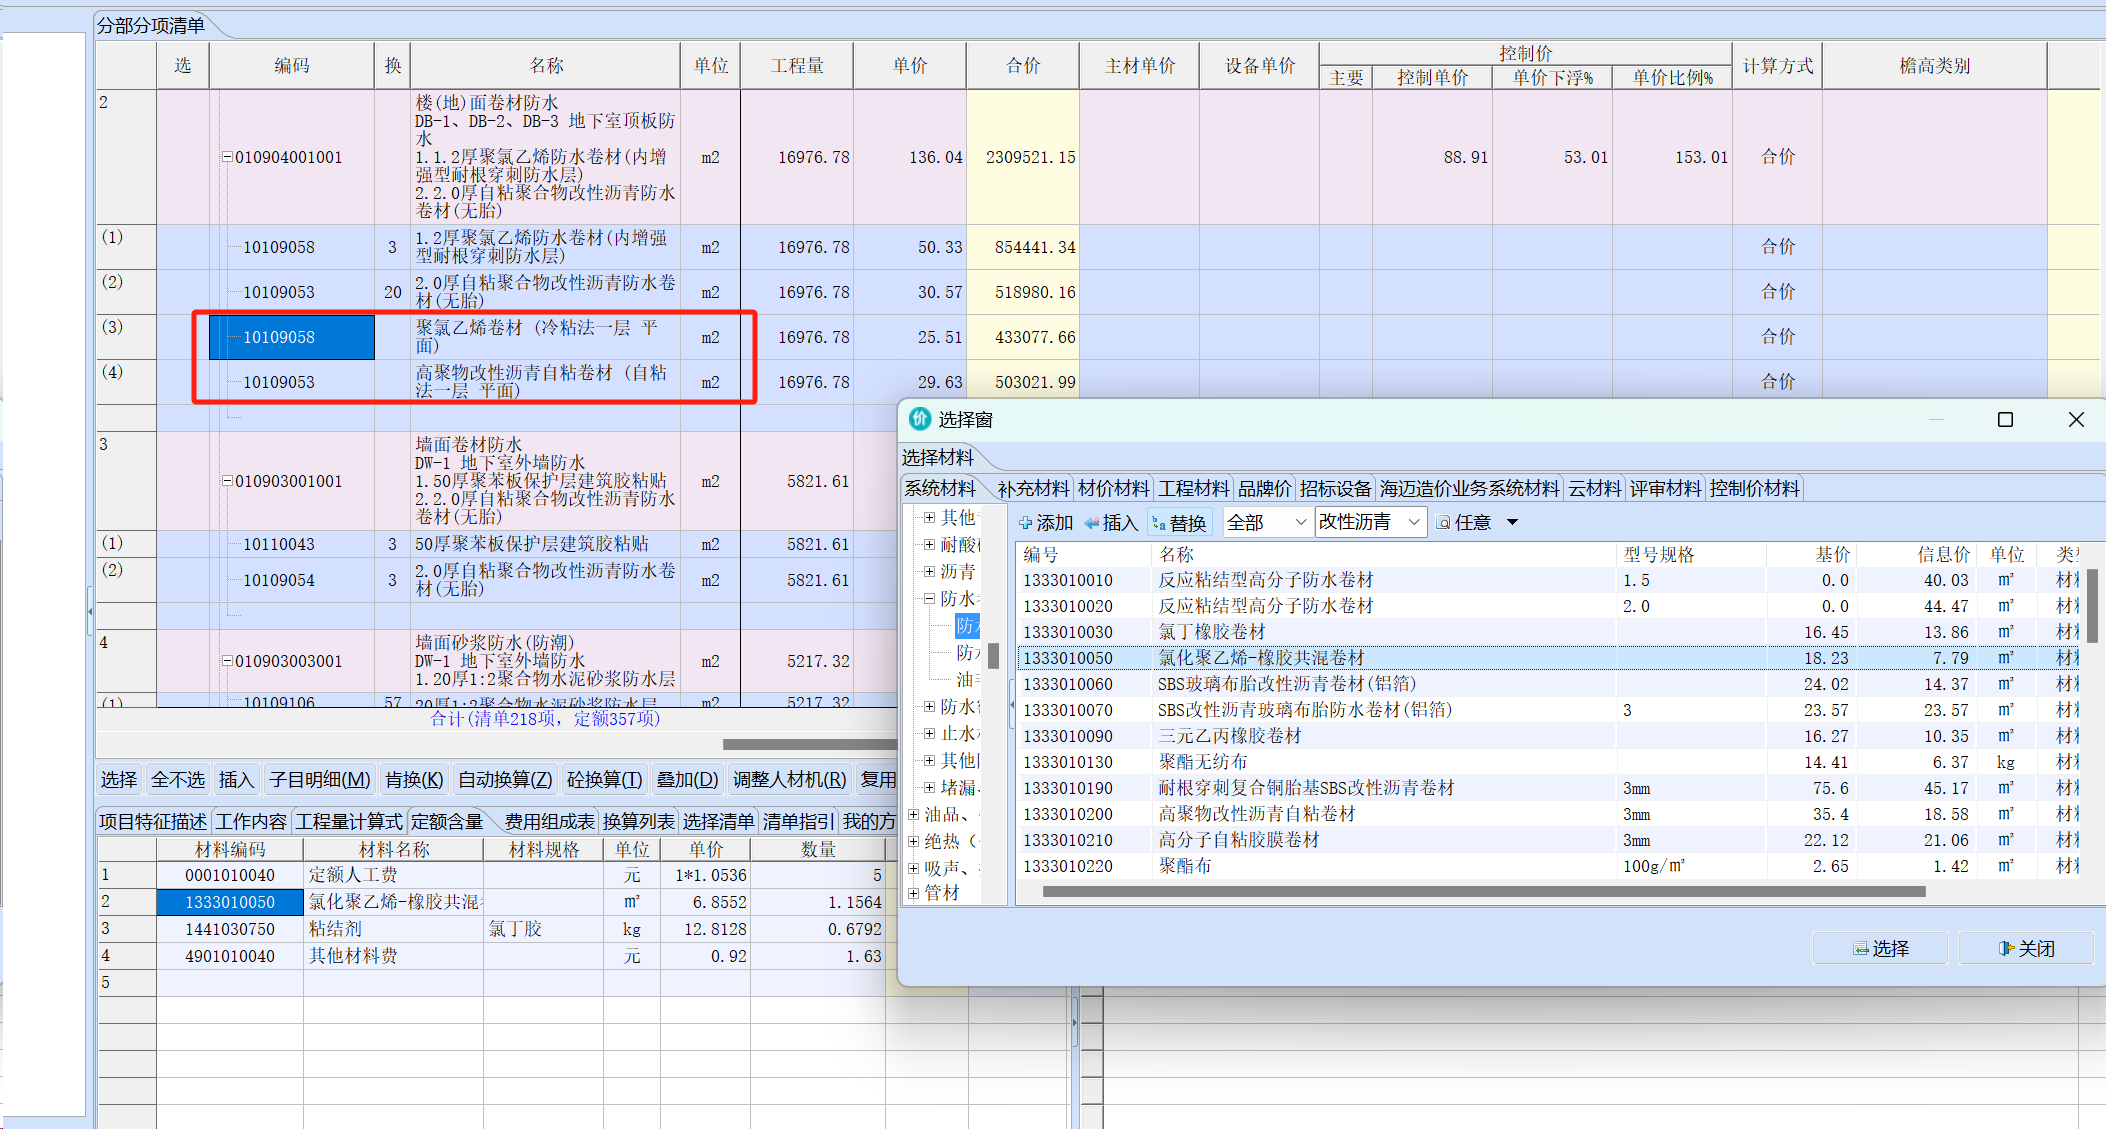Click the 全不选 button

click(178, 779)
